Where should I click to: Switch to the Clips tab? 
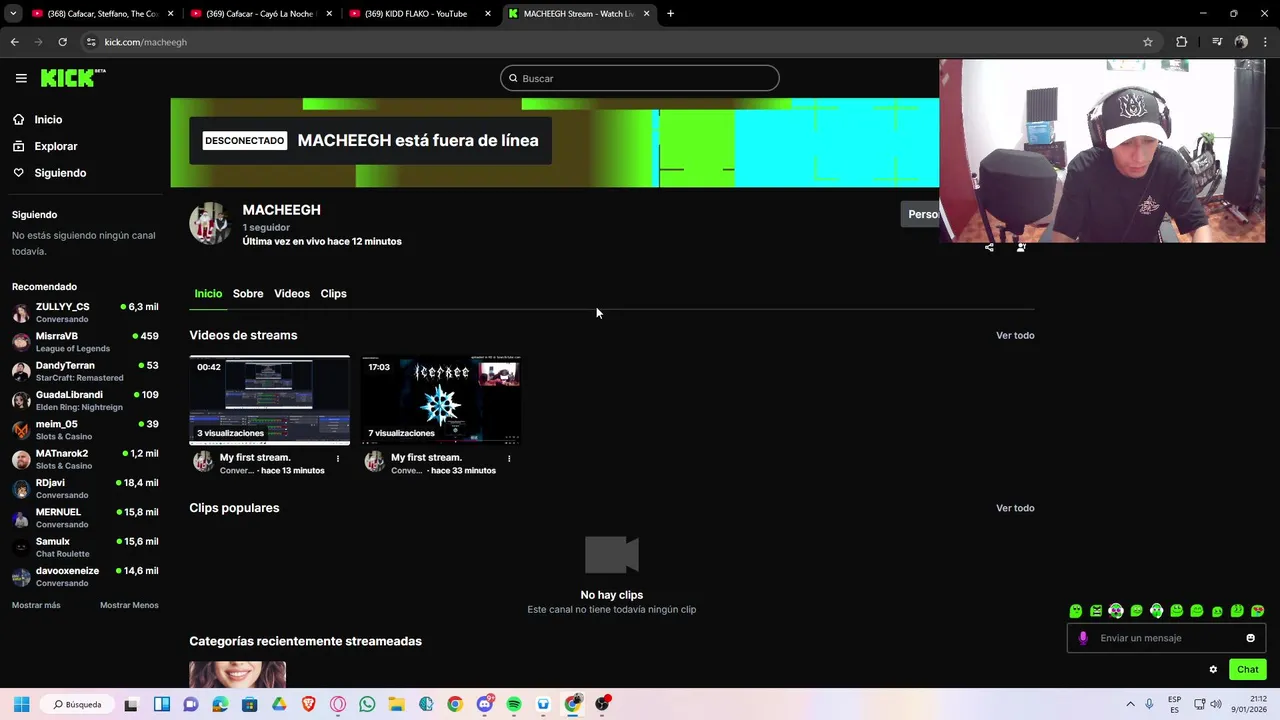[333, 294]
